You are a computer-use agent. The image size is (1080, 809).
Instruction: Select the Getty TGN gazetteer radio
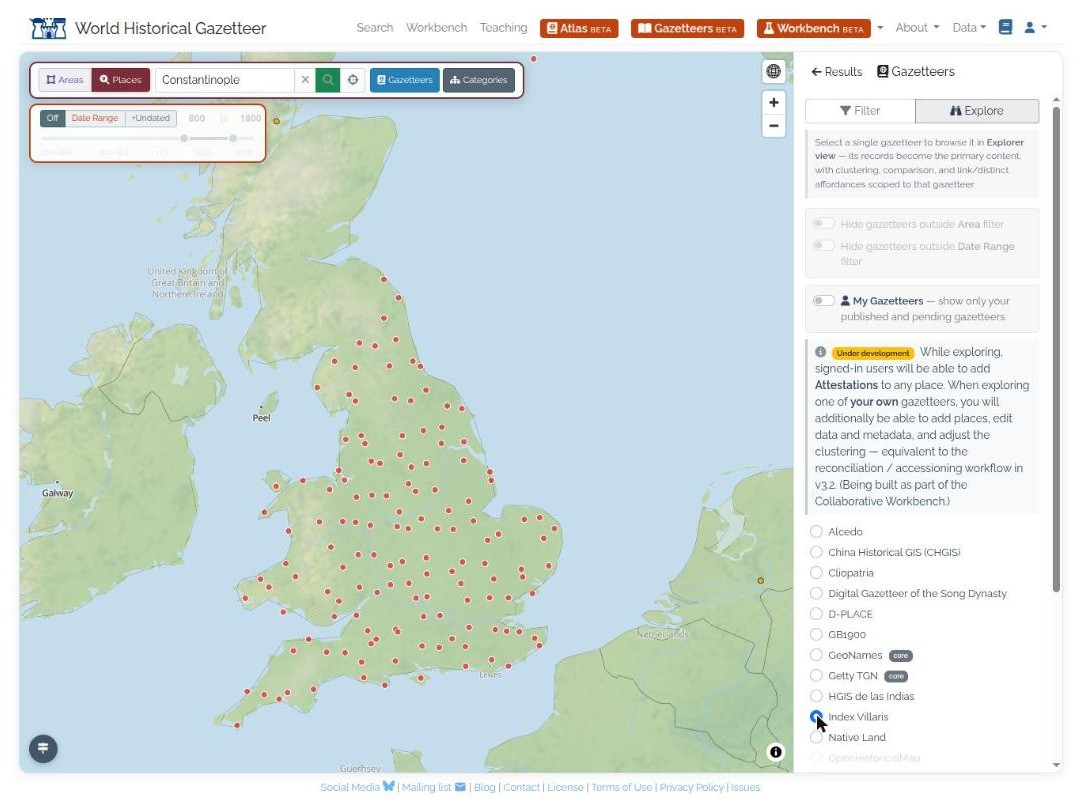[816, 675]
